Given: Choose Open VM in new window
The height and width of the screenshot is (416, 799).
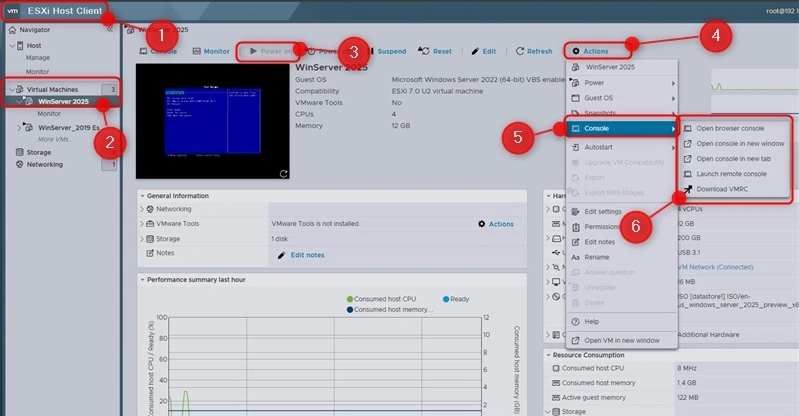Looking at the screenshot, I should coord(622,341).
